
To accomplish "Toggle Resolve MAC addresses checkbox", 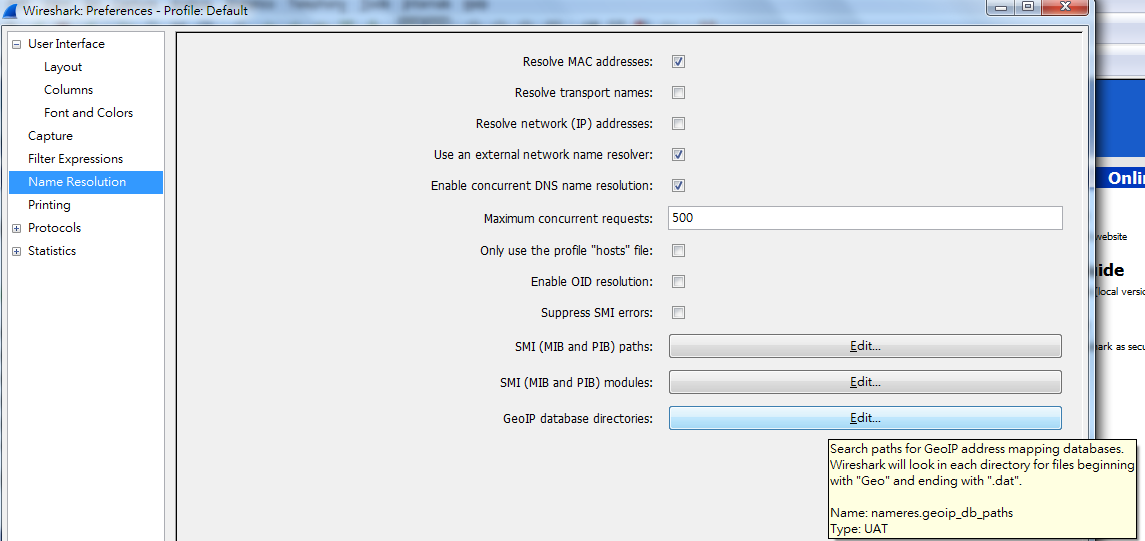I will click(x=678, y=62).
